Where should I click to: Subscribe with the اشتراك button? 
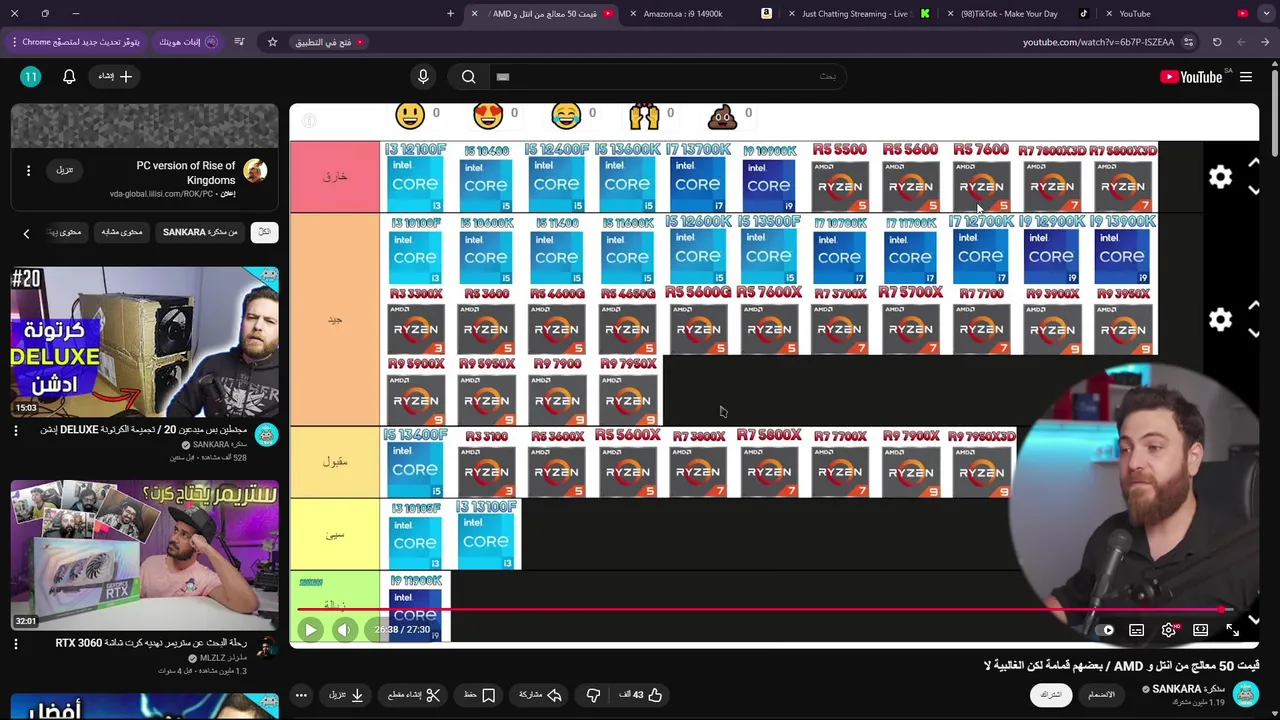[1051, 695]
